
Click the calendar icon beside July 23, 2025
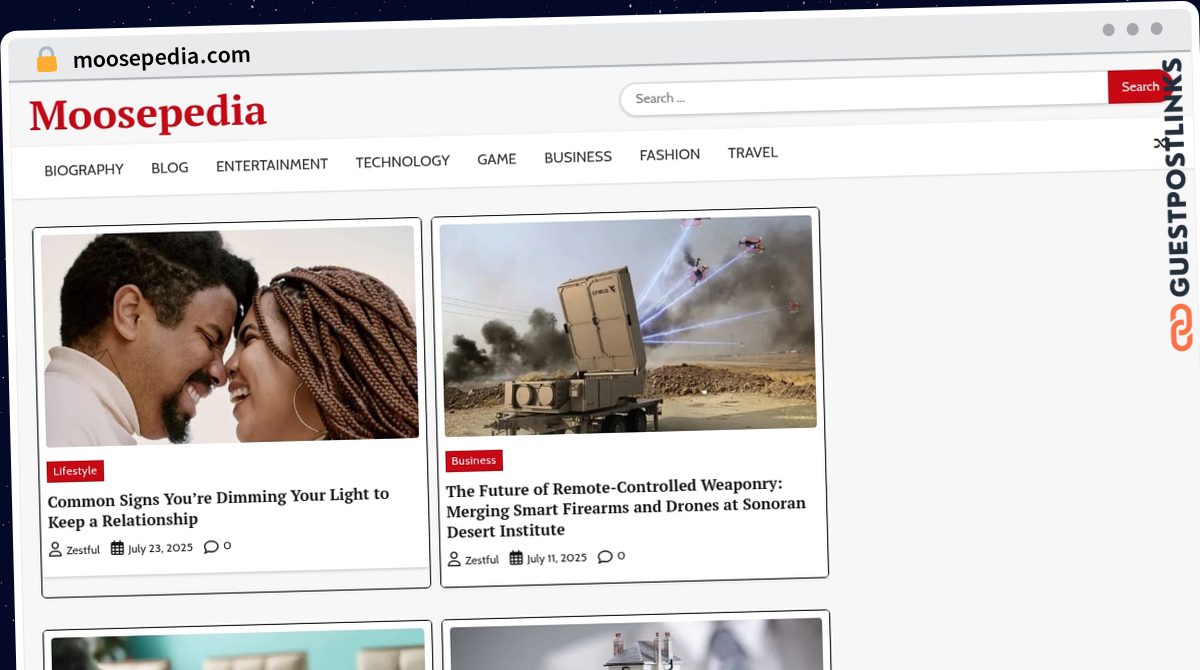click(x=117, y=548)
